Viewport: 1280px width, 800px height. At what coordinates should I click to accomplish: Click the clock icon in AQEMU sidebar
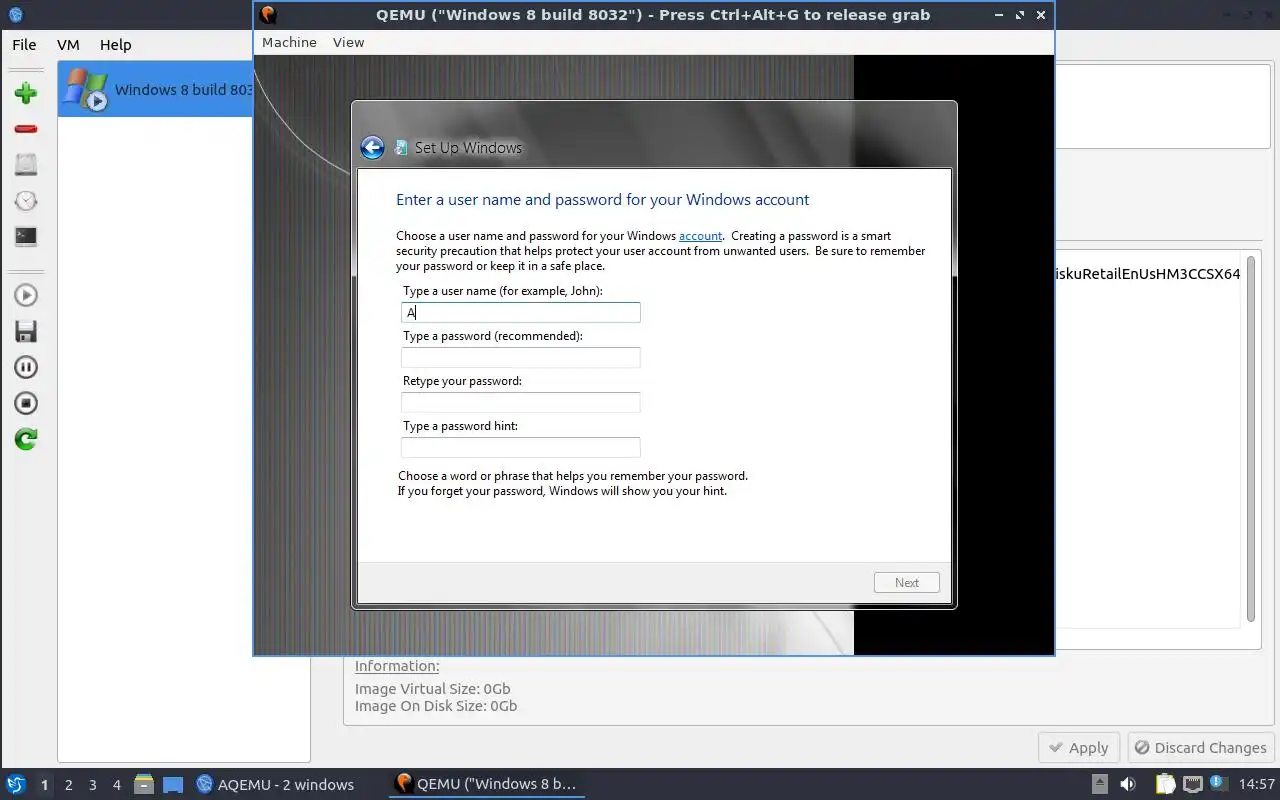tap(26, 201)
